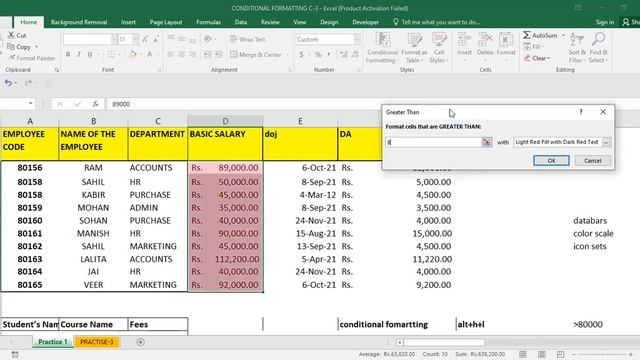This screenshot has width=640, height=360.
Task: Decrease font size icon
Action: (156, 39)
